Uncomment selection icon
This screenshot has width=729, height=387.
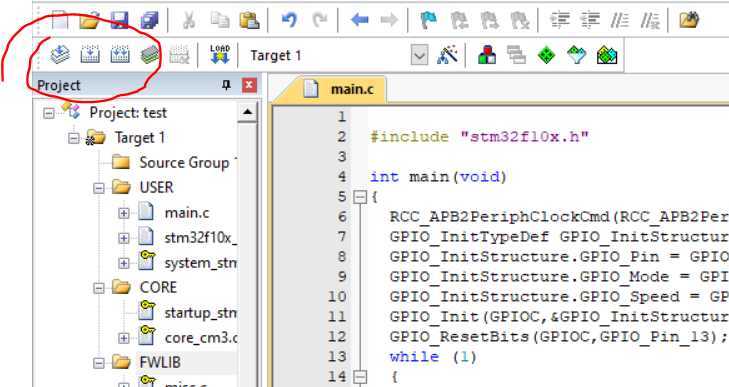point(650,20)
